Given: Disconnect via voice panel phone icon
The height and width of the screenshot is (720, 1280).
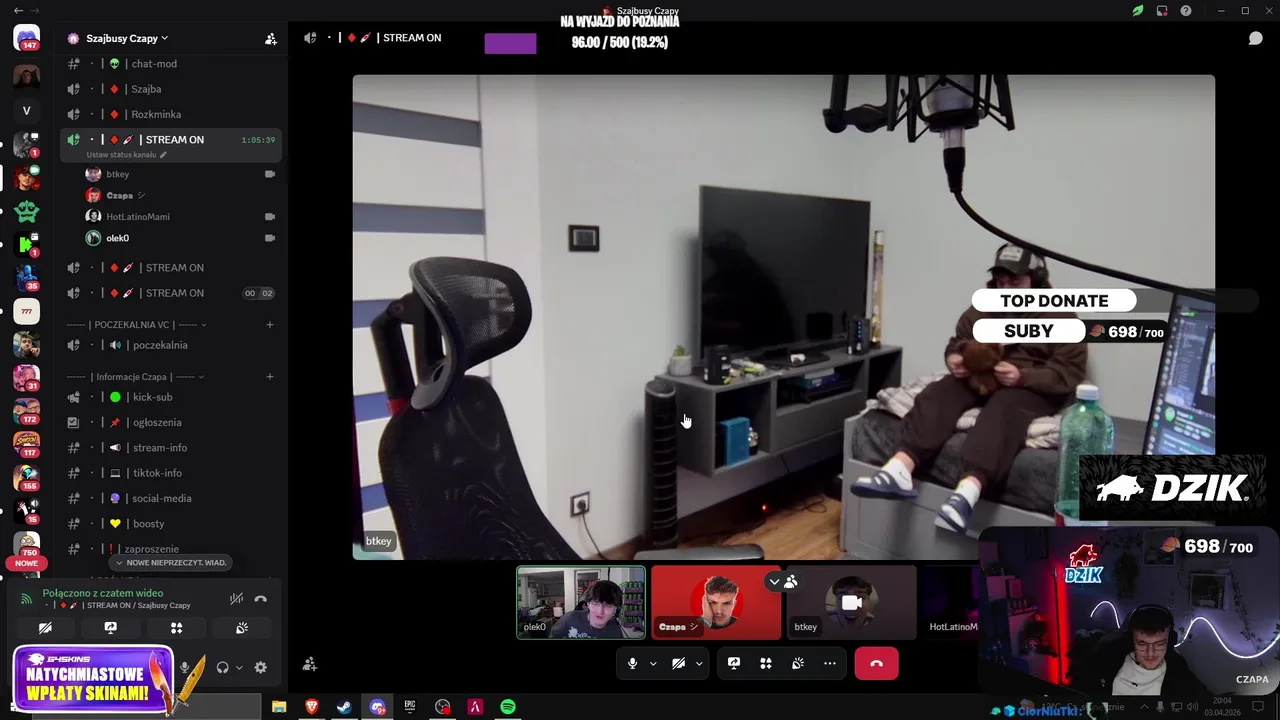Looking at the screenshot, I should coord(261,599).
